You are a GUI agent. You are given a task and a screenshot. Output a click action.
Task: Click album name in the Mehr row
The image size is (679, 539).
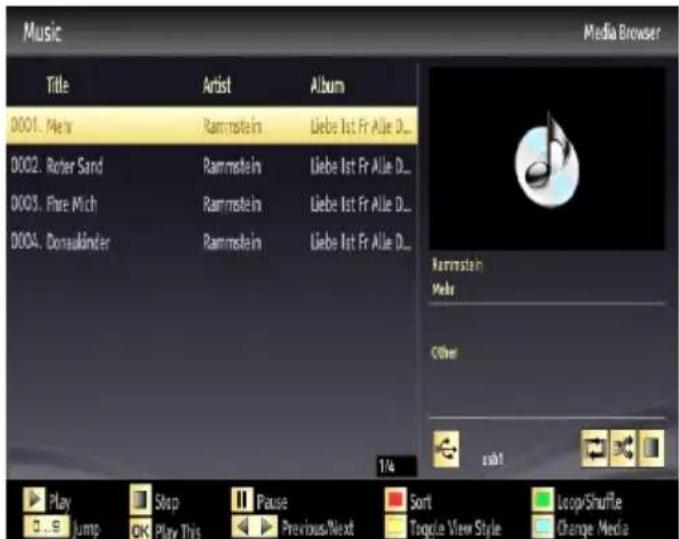pos(361,126)
